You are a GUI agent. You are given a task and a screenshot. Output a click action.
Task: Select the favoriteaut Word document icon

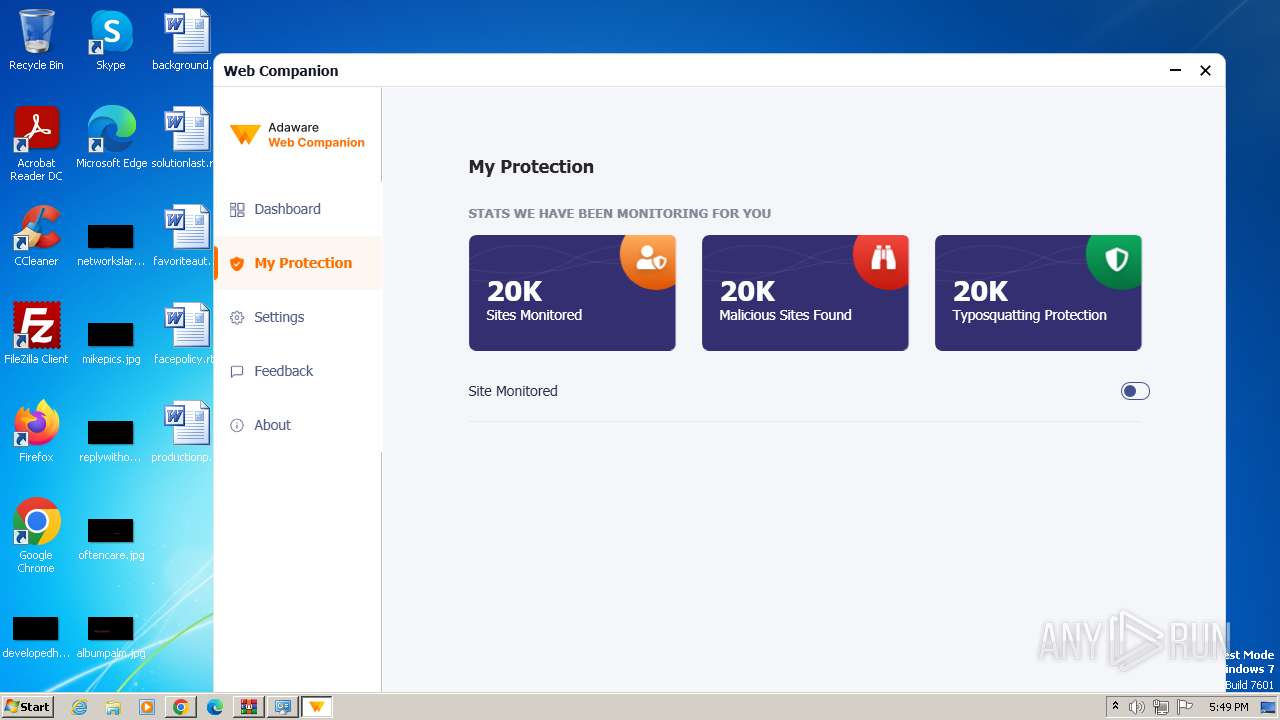coord(185,236)
